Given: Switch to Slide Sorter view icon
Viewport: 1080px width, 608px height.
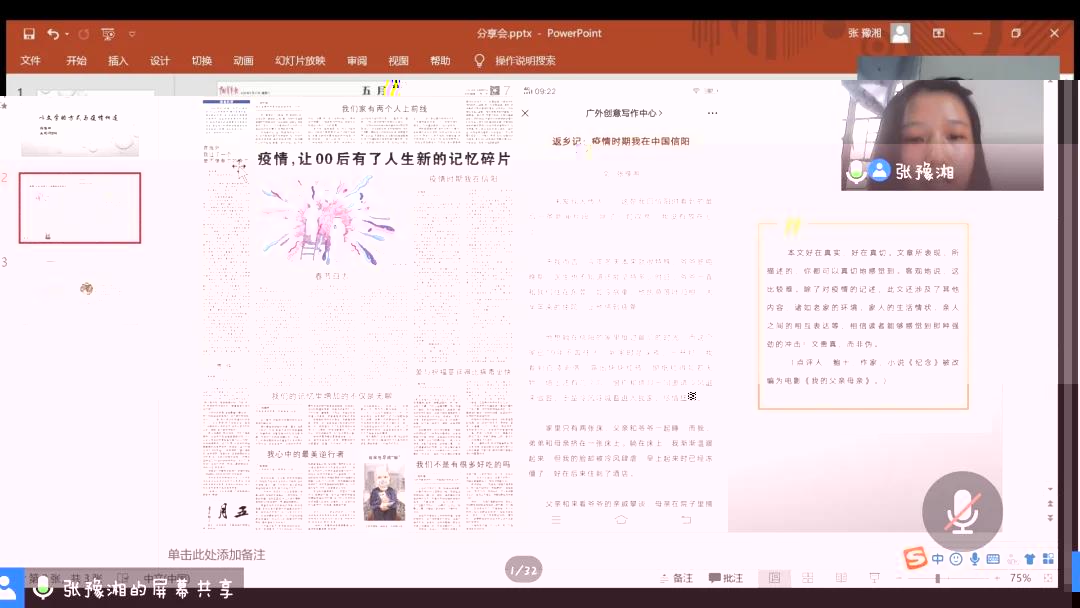Looking at the screenshot, I should pyautogui.click(x=808, y=578).
